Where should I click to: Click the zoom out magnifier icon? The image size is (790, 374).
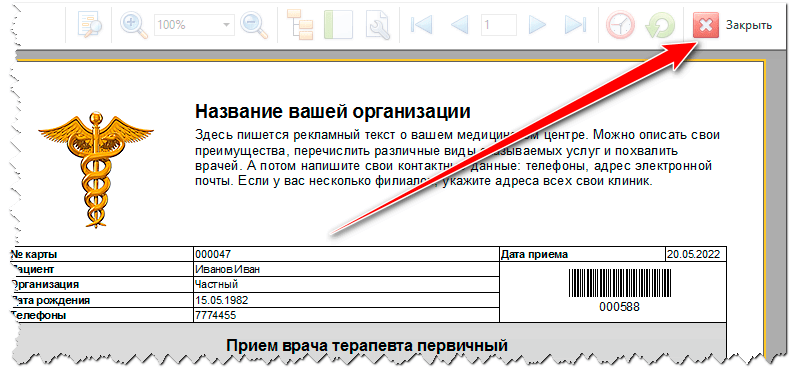254,24
